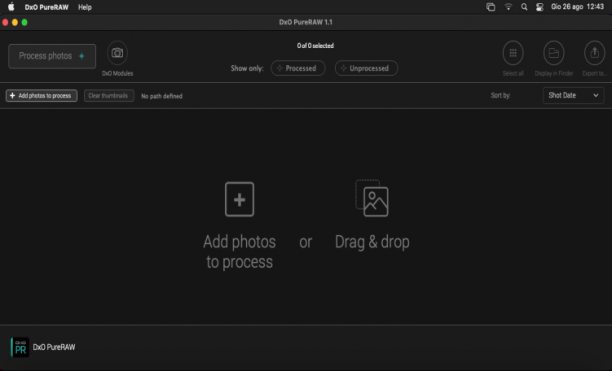
Task: Toggle the Processed filter
Action: tap(298, 68)
